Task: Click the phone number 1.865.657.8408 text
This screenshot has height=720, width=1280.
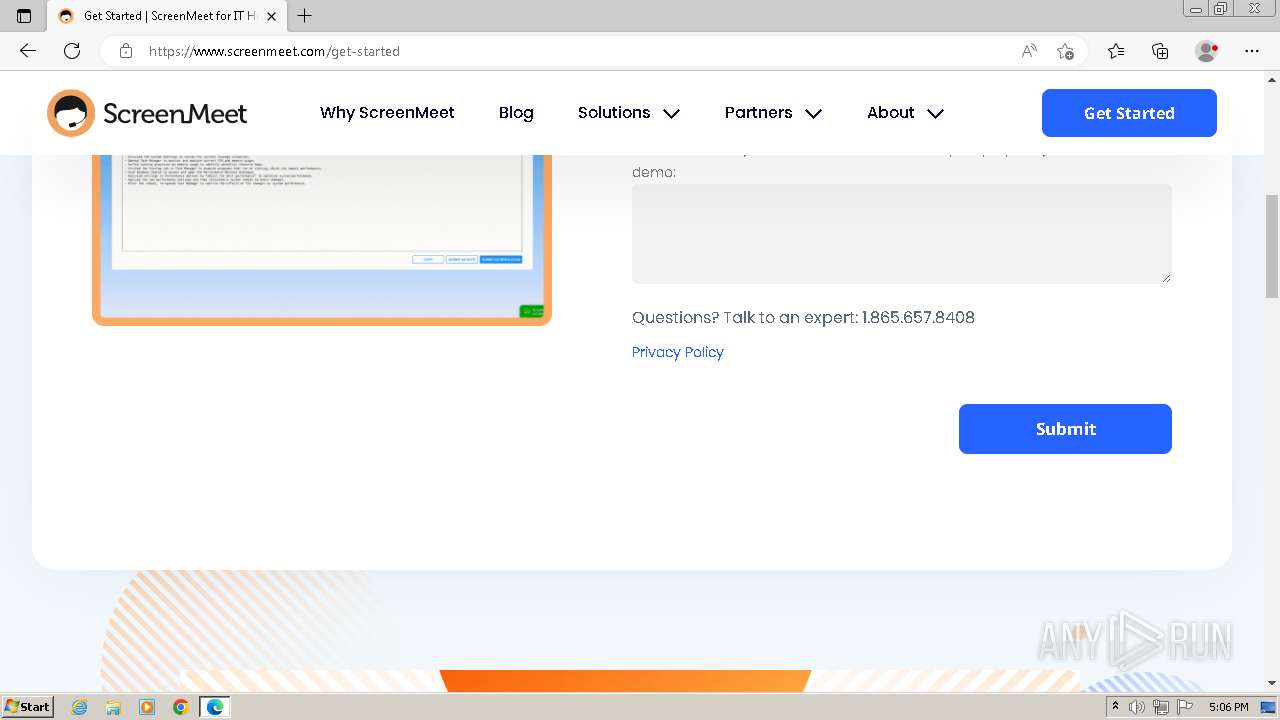Action: click(918, 317)
